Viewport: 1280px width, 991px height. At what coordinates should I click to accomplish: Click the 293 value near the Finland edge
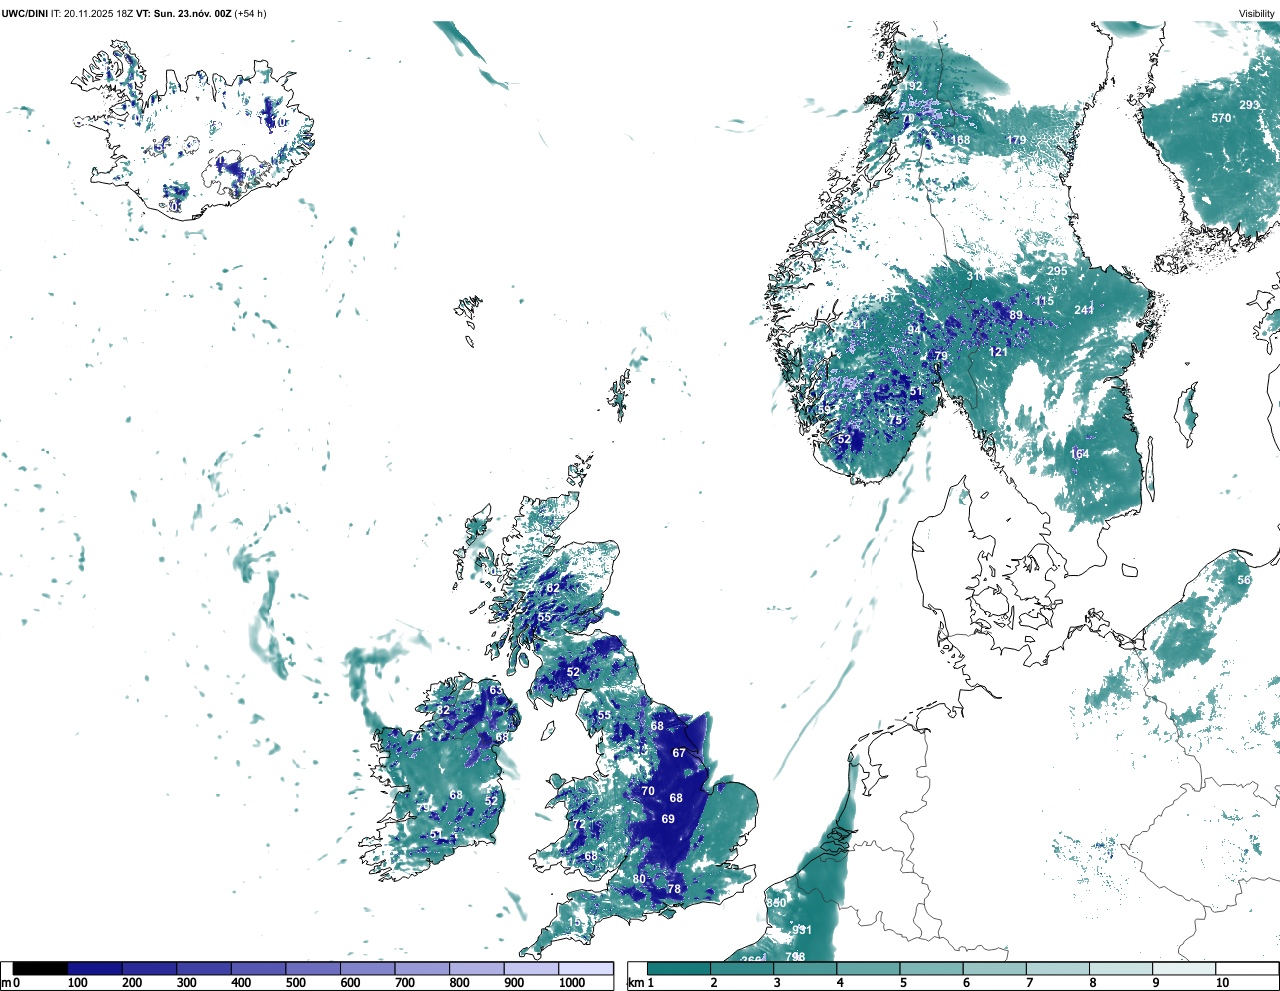pos(1249,105)
